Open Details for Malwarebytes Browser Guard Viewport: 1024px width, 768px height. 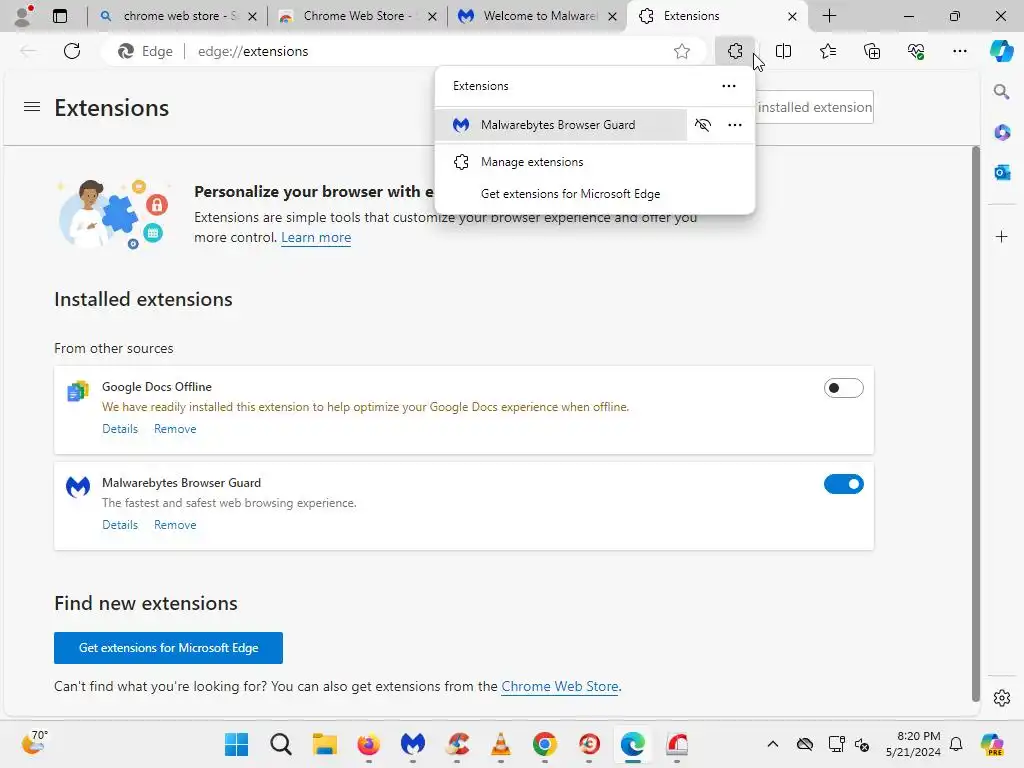[x=120, y=525]
